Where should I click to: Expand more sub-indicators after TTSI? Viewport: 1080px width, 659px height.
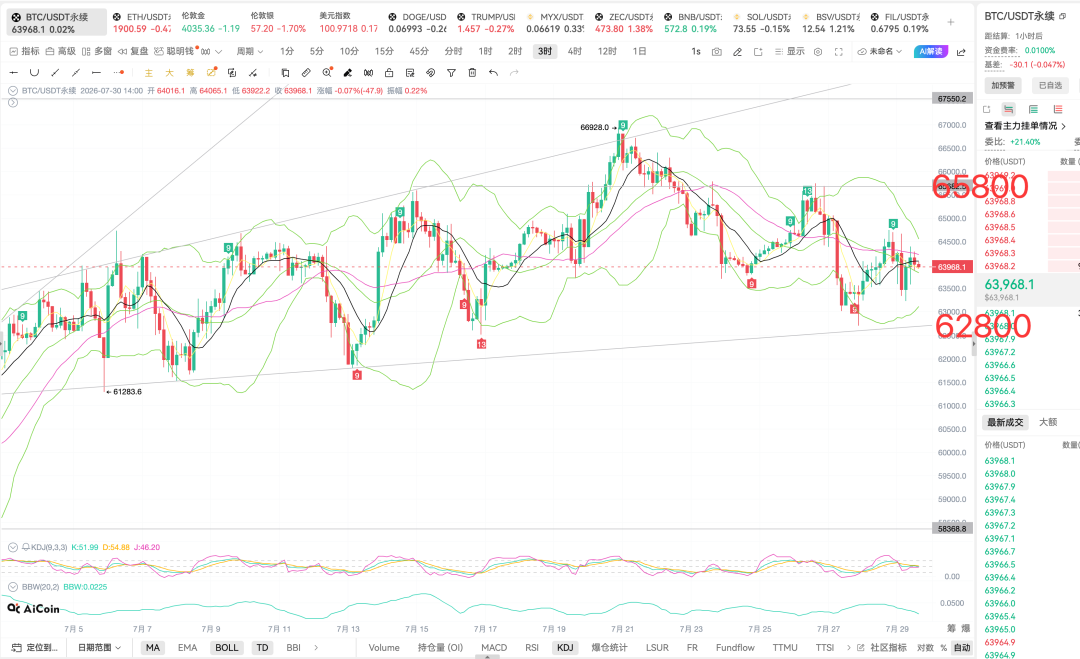click(x=849, y=647)
